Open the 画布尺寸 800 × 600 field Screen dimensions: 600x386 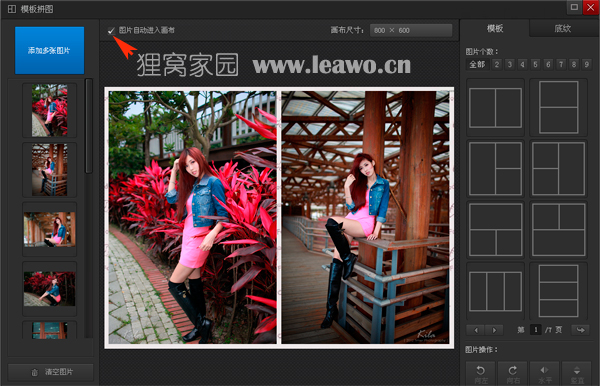click(x=411, y=30)
